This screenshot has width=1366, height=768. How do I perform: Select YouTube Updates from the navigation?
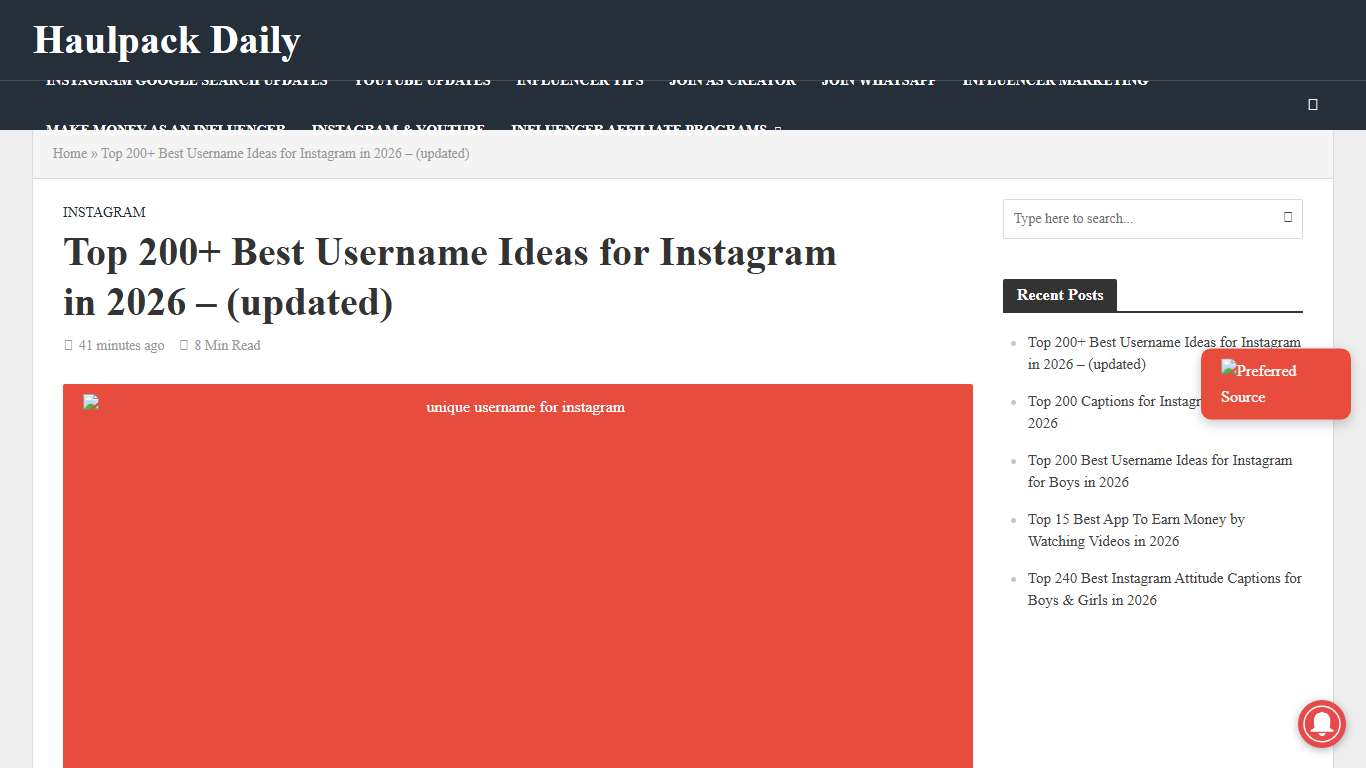[x=422, y=80]
